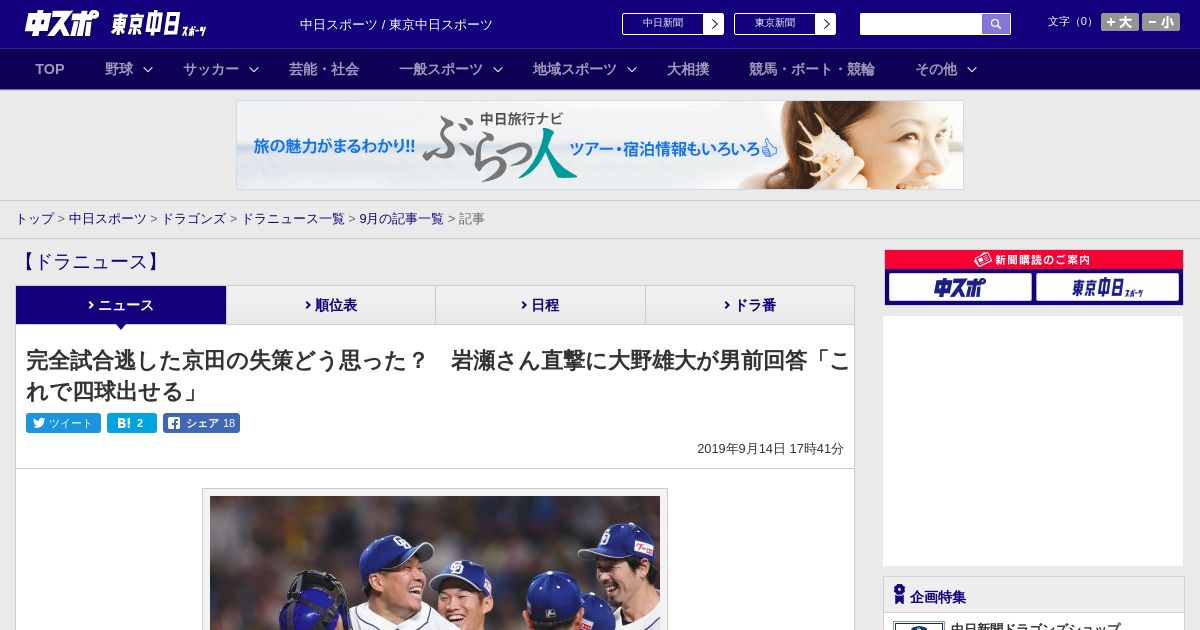Screen dimensions: 1200x630
Task: Switch to the ドラ番 tab
Action: 750,305
